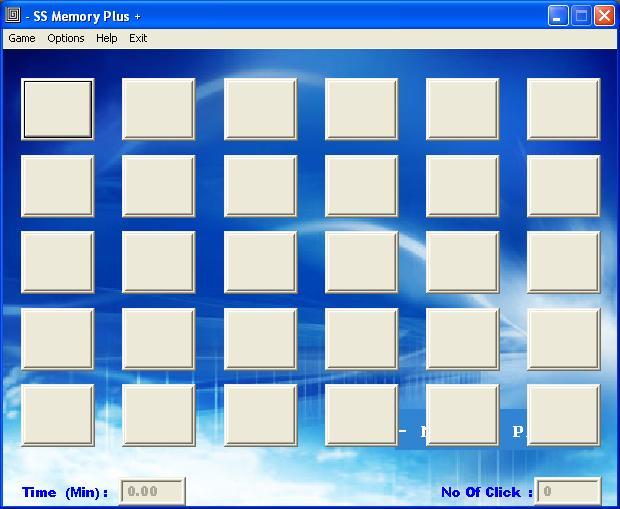Turn over the card in bottom row, column four
620x509 pixels.
[x=361, y=415]
